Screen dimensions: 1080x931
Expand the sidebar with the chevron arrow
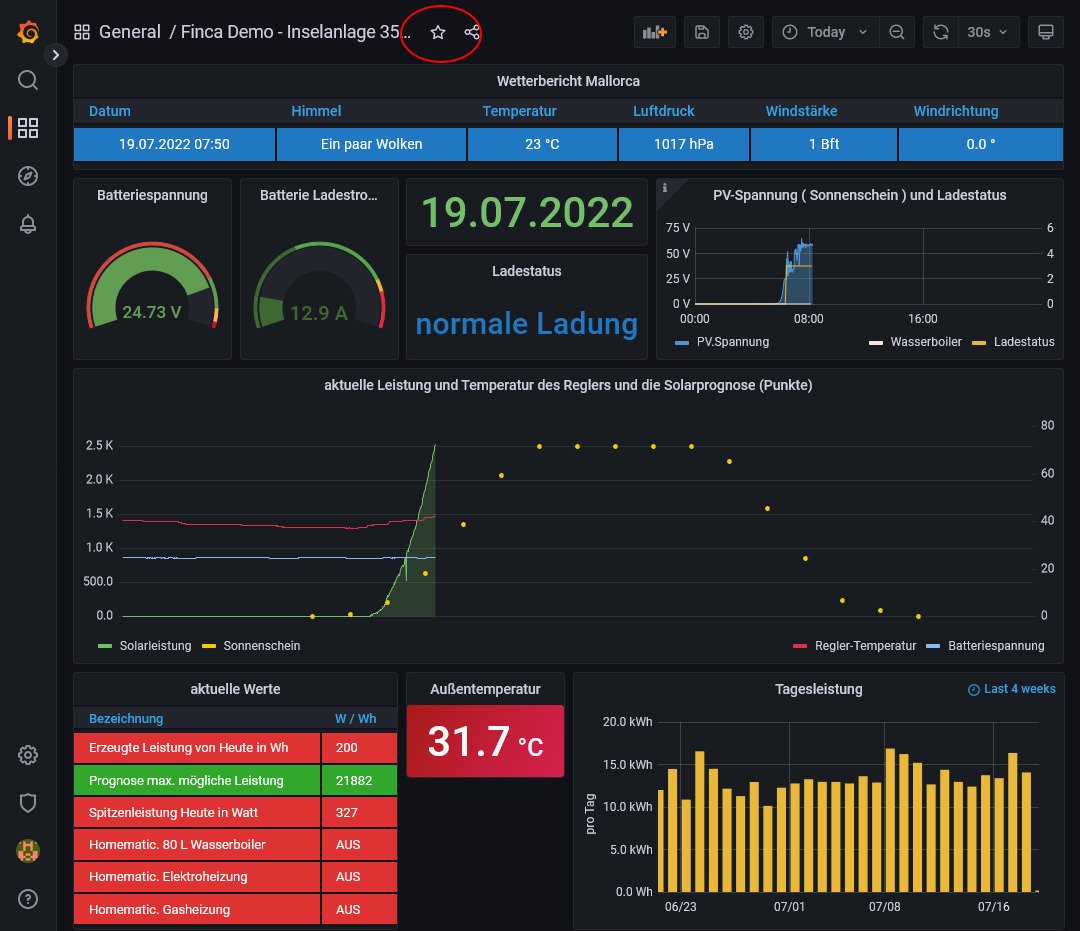click(x=56, y=55)
